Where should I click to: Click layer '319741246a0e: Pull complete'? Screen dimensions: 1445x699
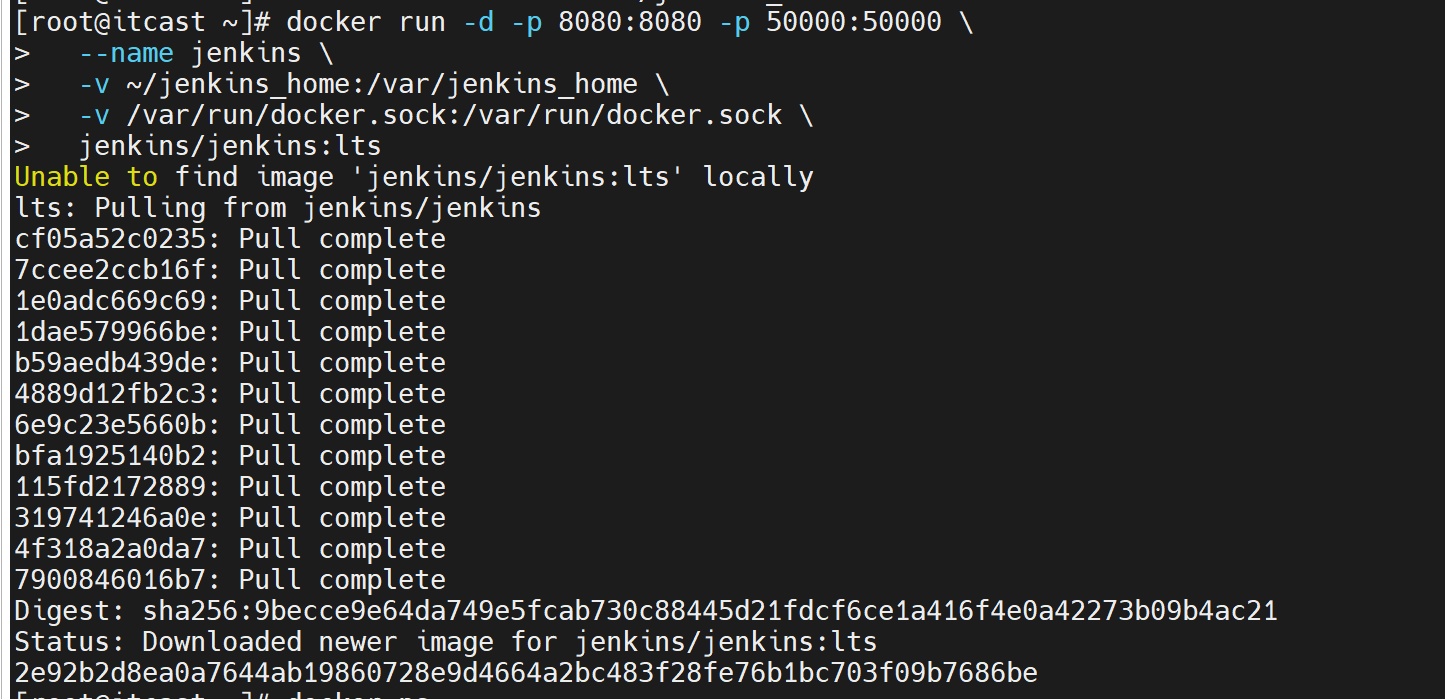click(x=230, y=518)
